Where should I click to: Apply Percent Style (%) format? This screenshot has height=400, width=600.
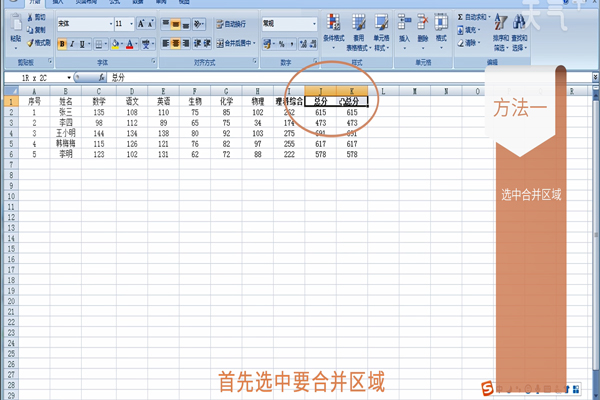click(x=282, y=44)
